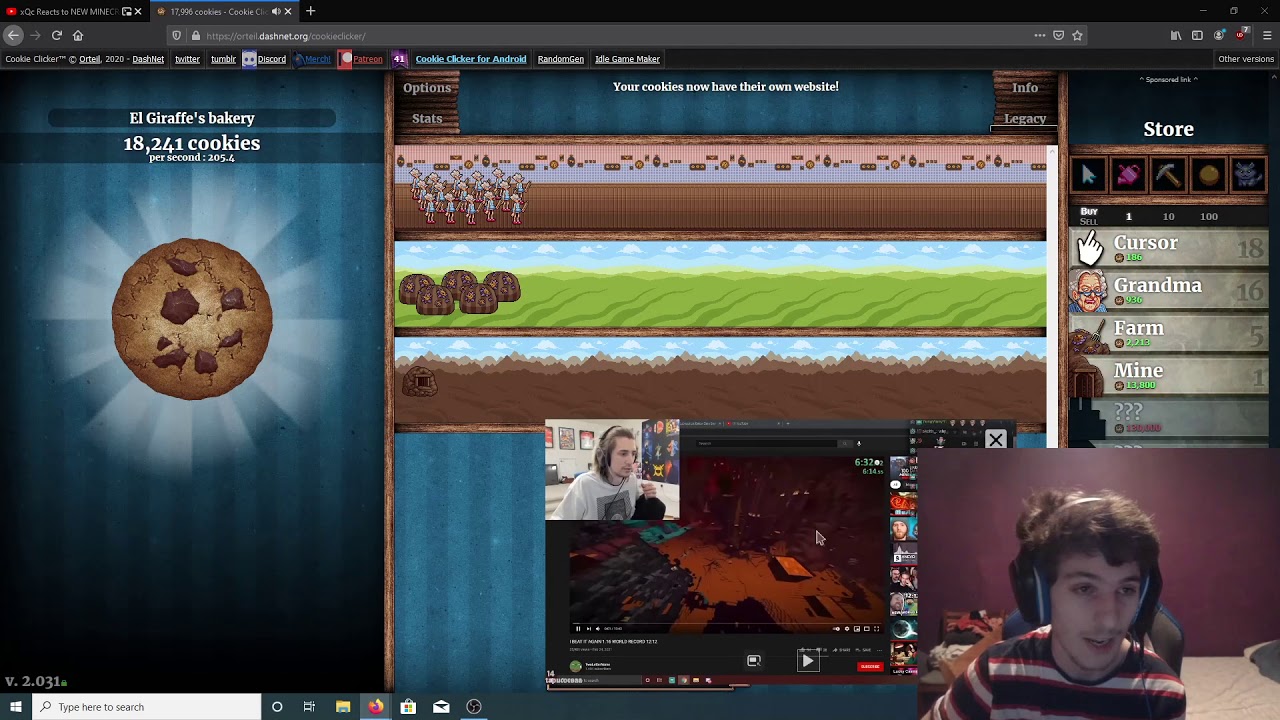Purchase a Farm building
This screenshot has height=720, width=1280.
1169,333
